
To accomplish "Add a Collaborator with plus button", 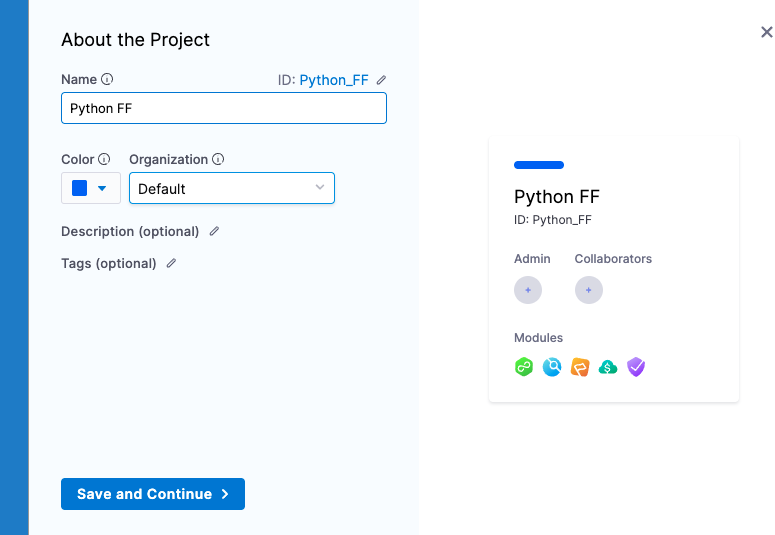I will 589,290.
